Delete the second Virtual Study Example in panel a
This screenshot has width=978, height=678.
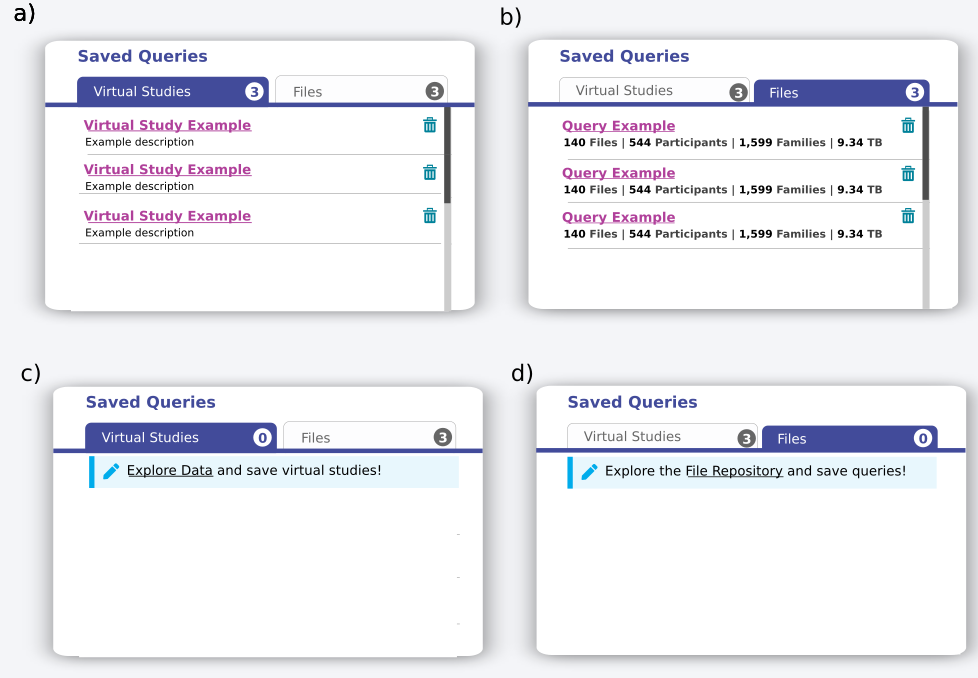click(429, 172)
